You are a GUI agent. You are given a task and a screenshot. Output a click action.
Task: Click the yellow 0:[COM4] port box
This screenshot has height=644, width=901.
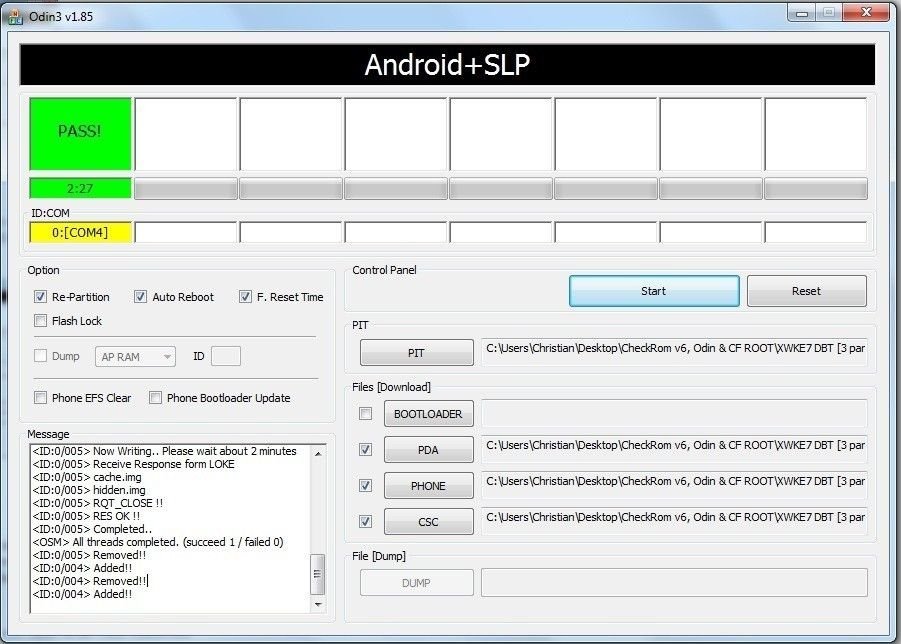point(80,233)
